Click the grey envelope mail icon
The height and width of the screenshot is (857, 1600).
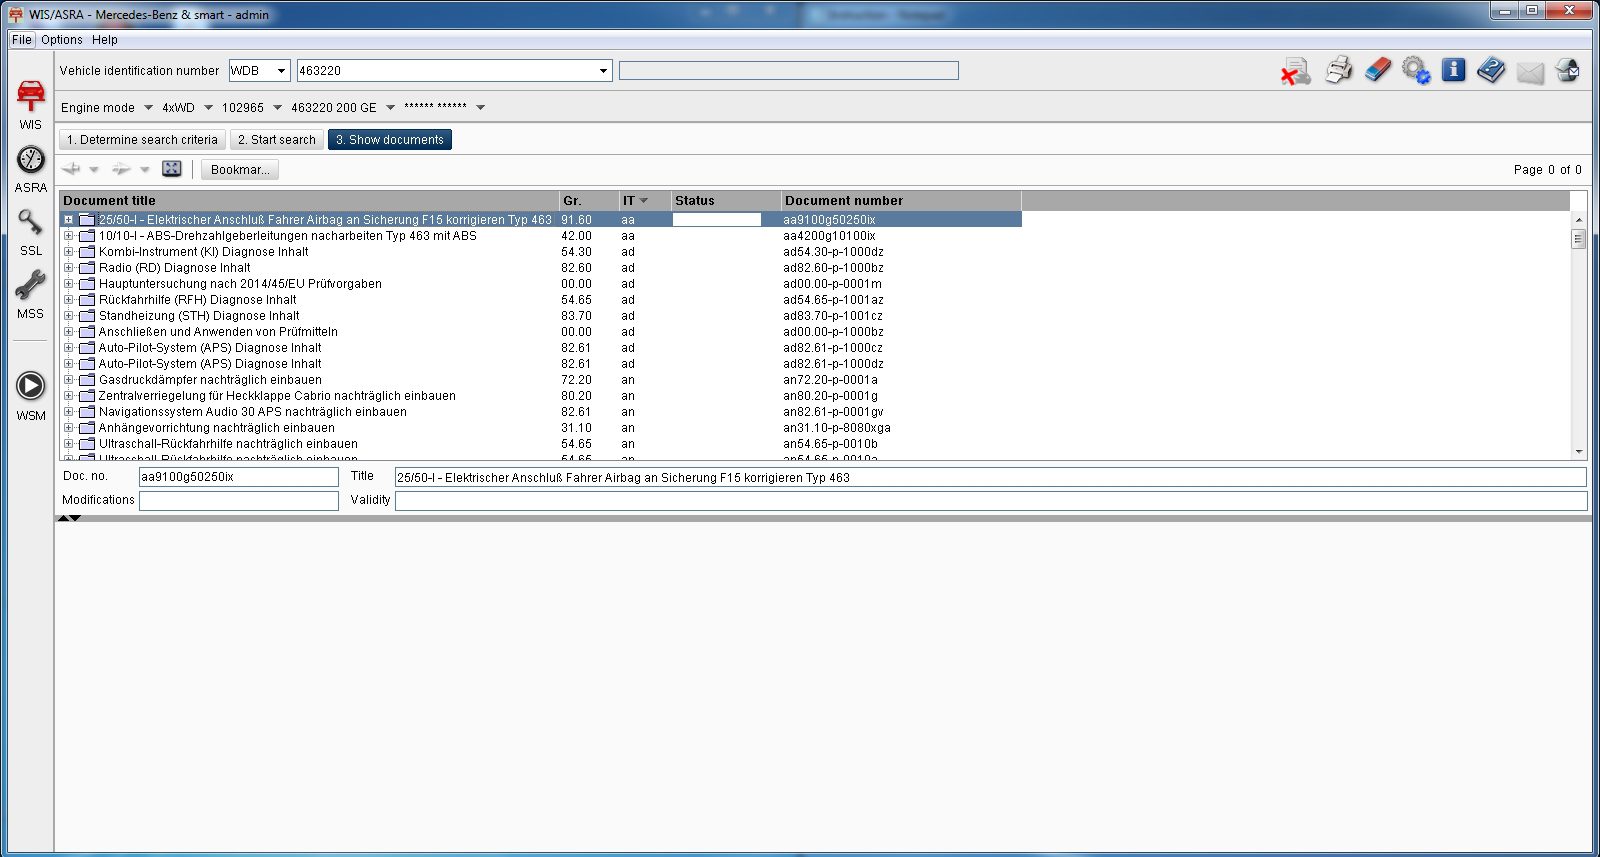[x=1530, y=72]
